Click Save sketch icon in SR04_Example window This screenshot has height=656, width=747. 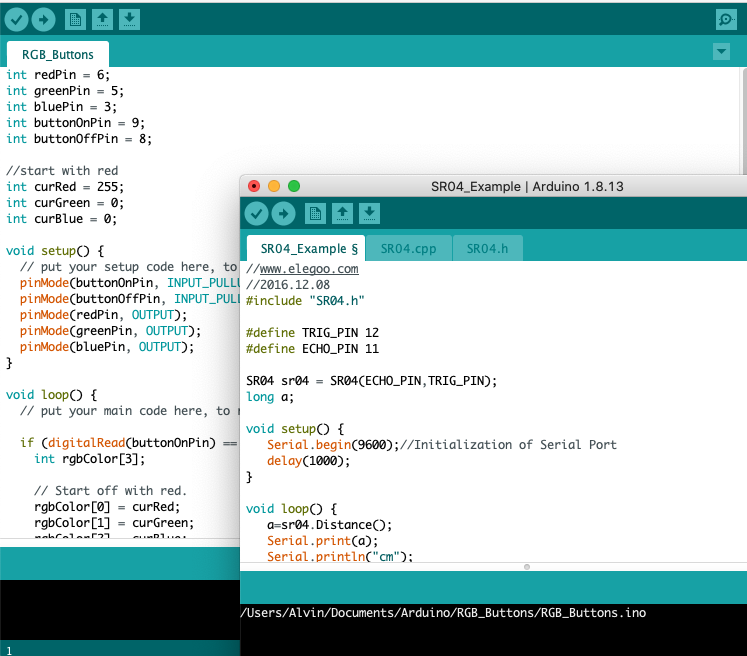[369, 213]
